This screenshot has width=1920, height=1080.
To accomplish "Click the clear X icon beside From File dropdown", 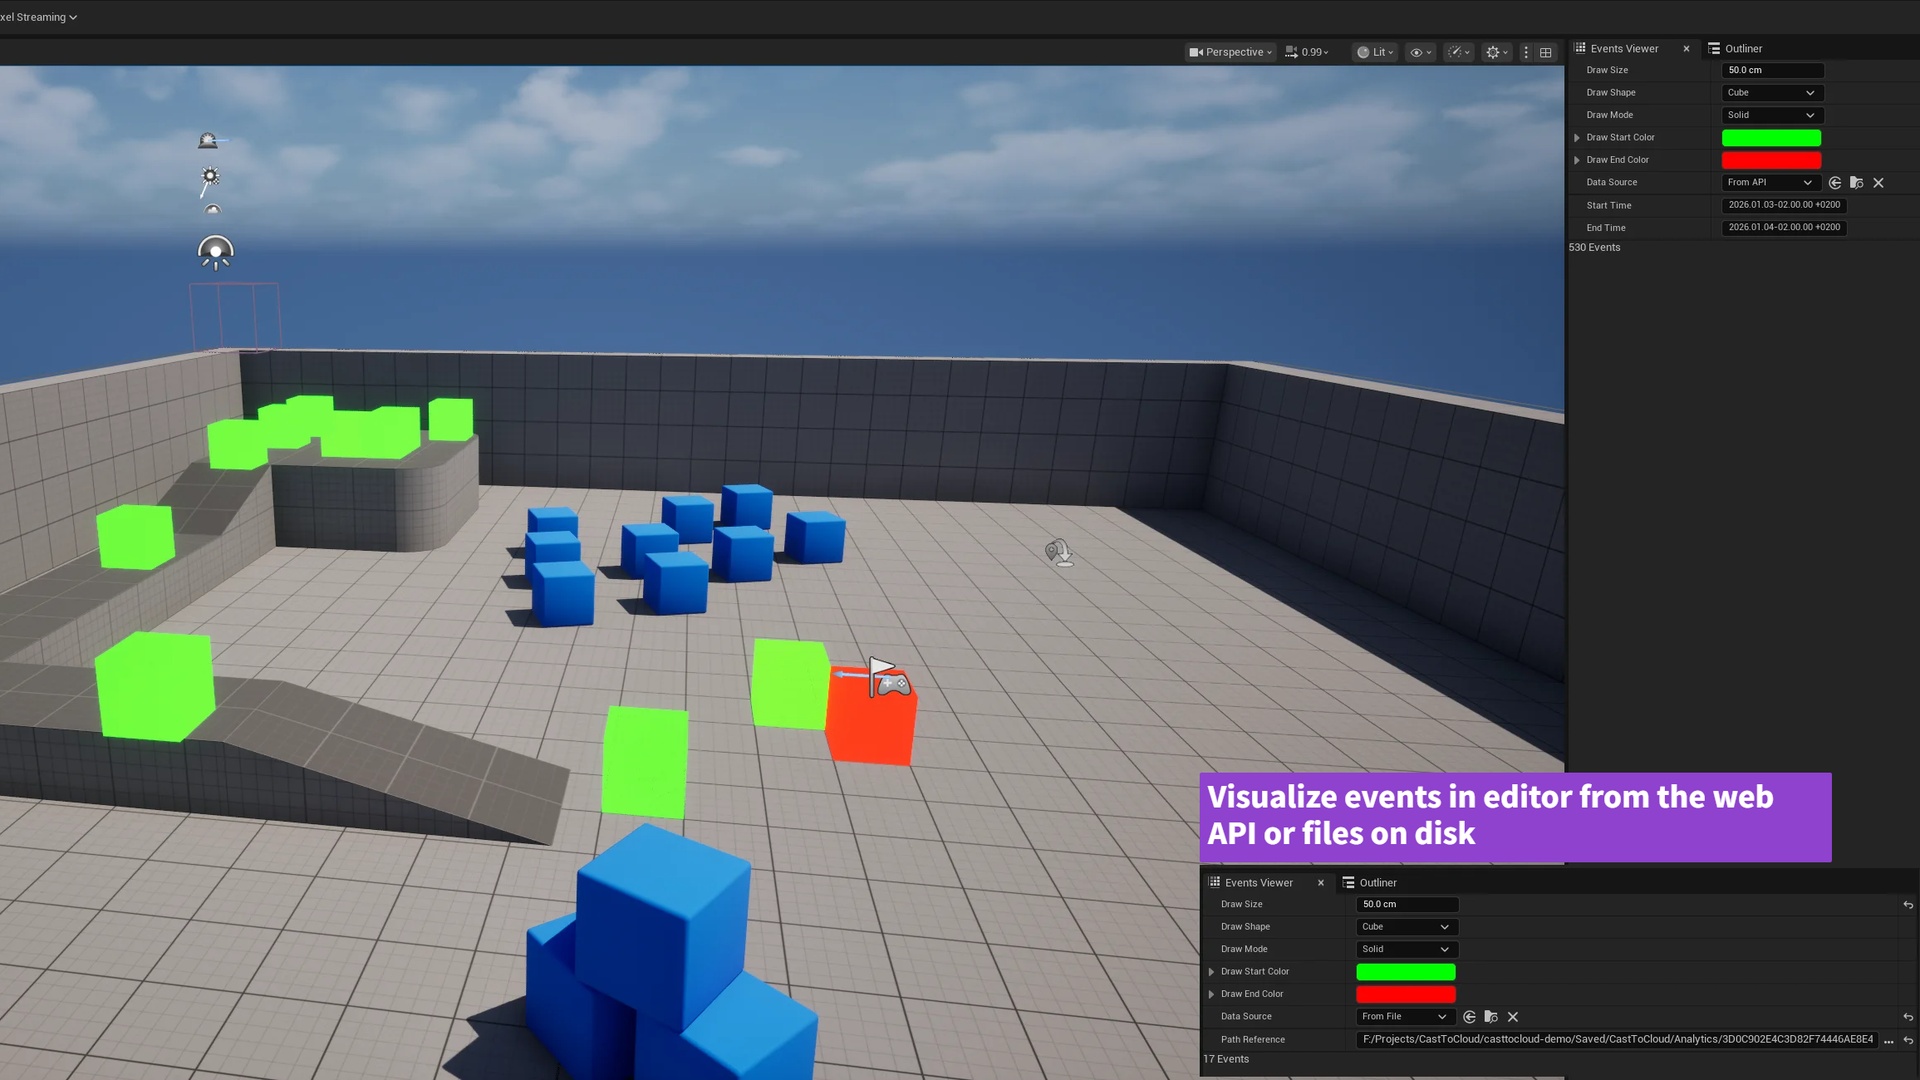I will [x=1513, y=1017].
